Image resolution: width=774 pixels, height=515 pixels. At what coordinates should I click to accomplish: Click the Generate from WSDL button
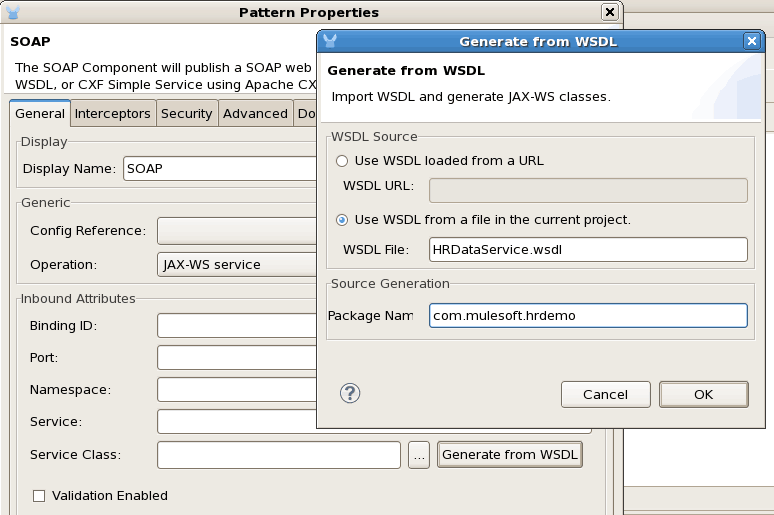[x=510, y=455]
